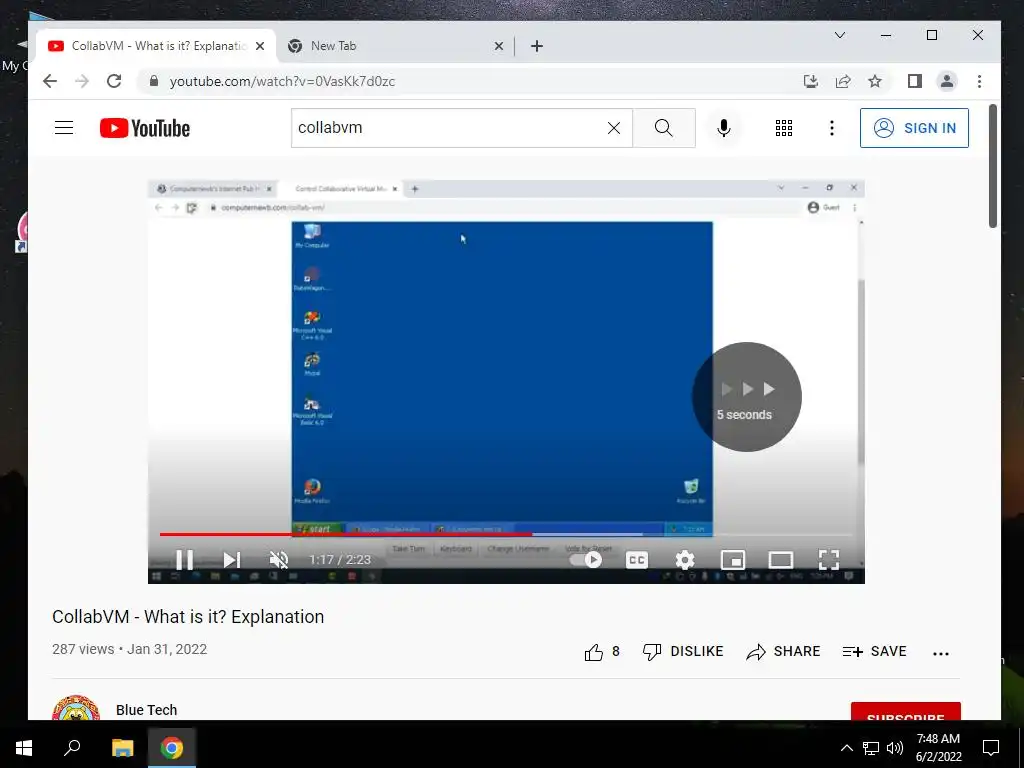This screenshot has height=768, width=1024.
Task: Open the Windows Start menu
Action: pyautogui.click(x=24, y=748)
